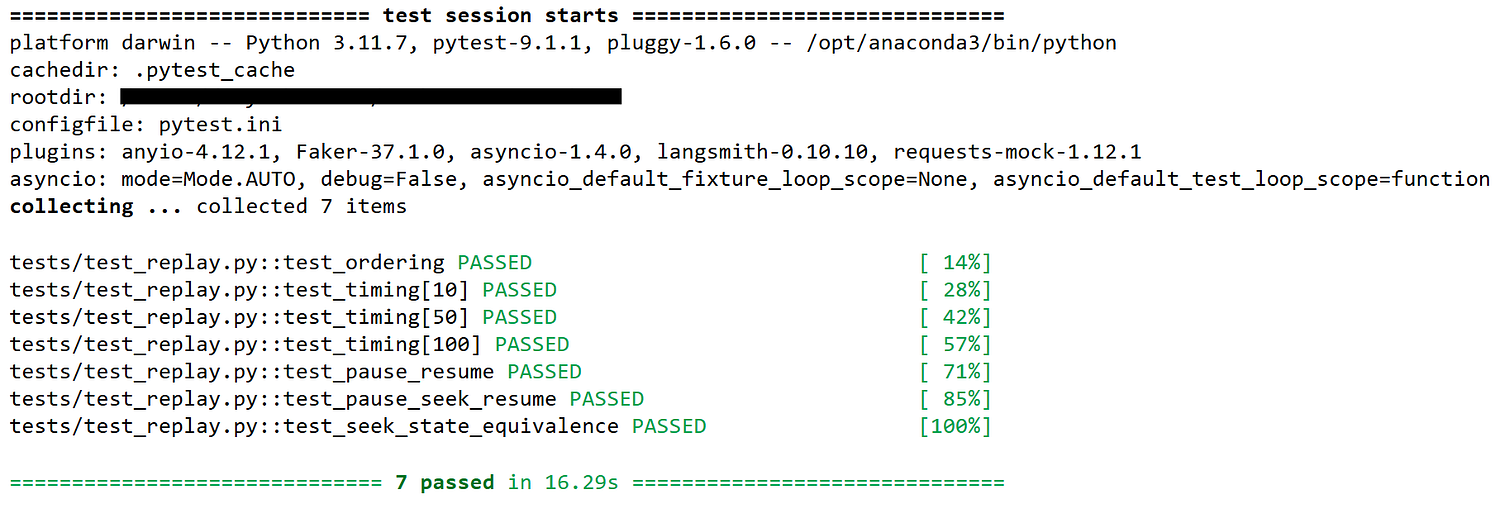
Task: Click the redacted rootdir path
Action: click(371, 97)
